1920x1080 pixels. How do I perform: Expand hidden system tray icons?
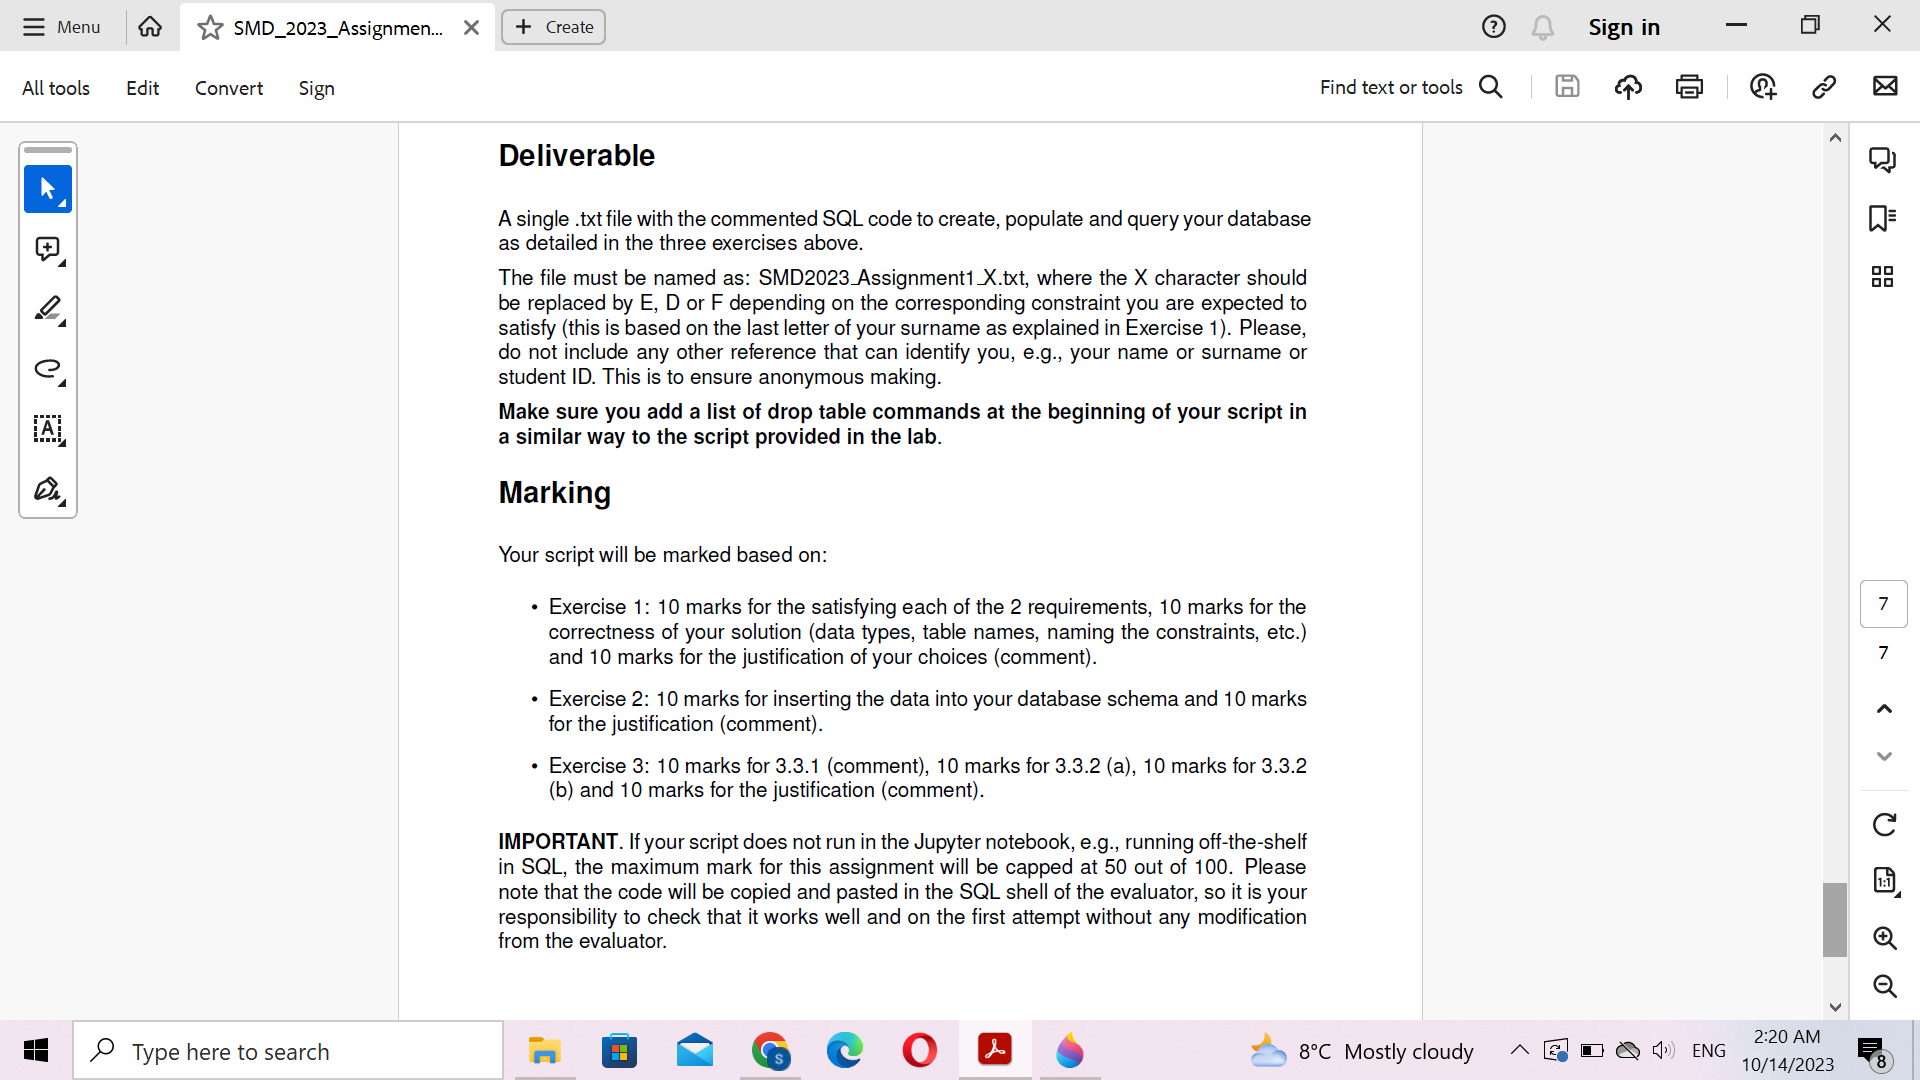[1518, 1051]
